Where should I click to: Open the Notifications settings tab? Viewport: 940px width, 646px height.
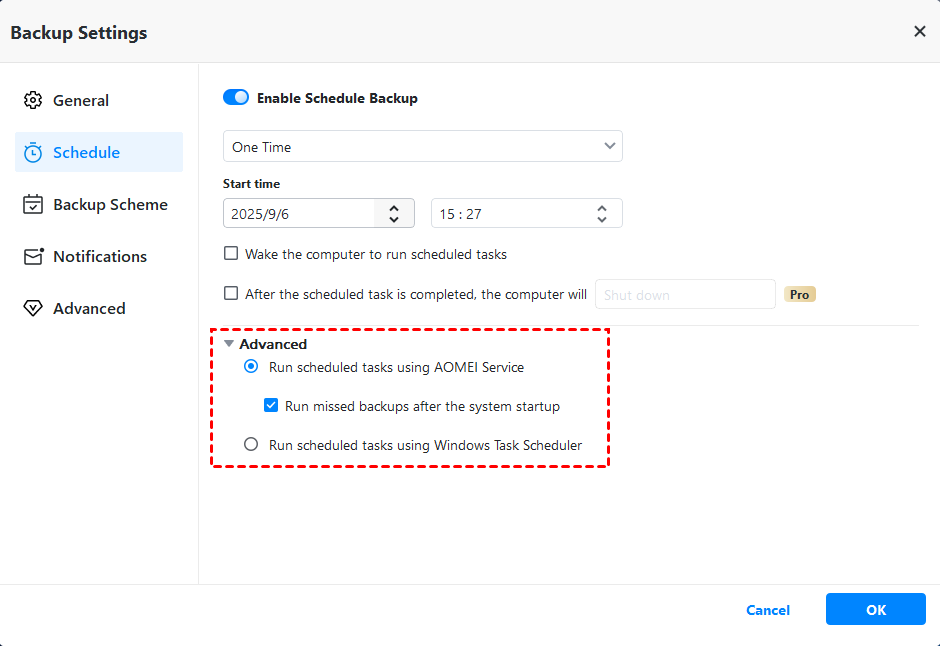click(x=100, y=256)
